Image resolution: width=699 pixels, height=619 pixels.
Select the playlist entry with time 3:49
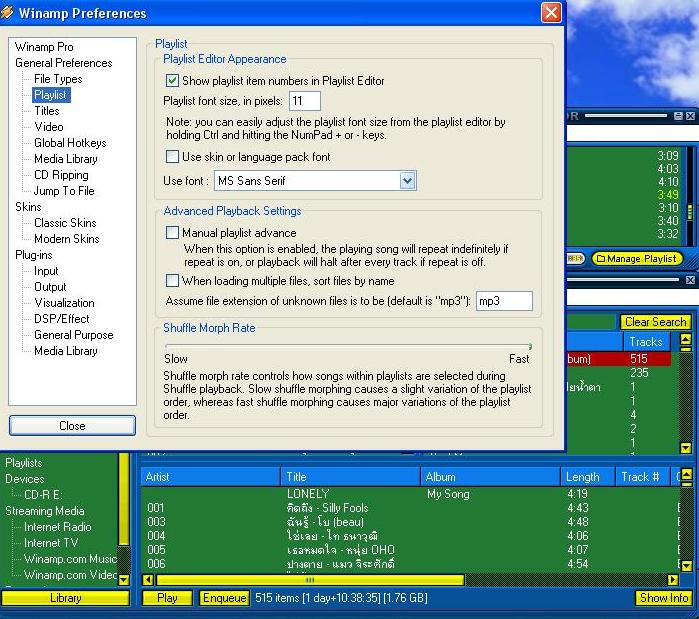pos(623,195)
